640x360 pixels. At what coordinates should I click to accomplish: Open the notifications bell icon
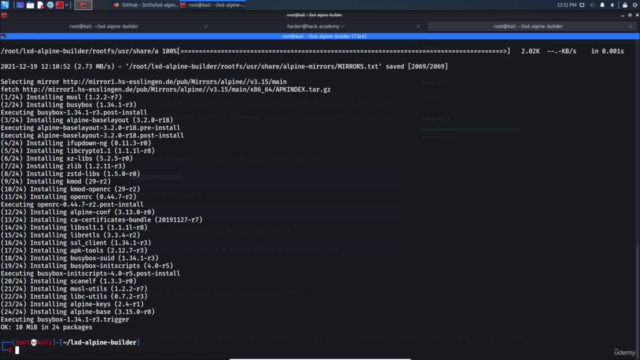click(602, 5)
